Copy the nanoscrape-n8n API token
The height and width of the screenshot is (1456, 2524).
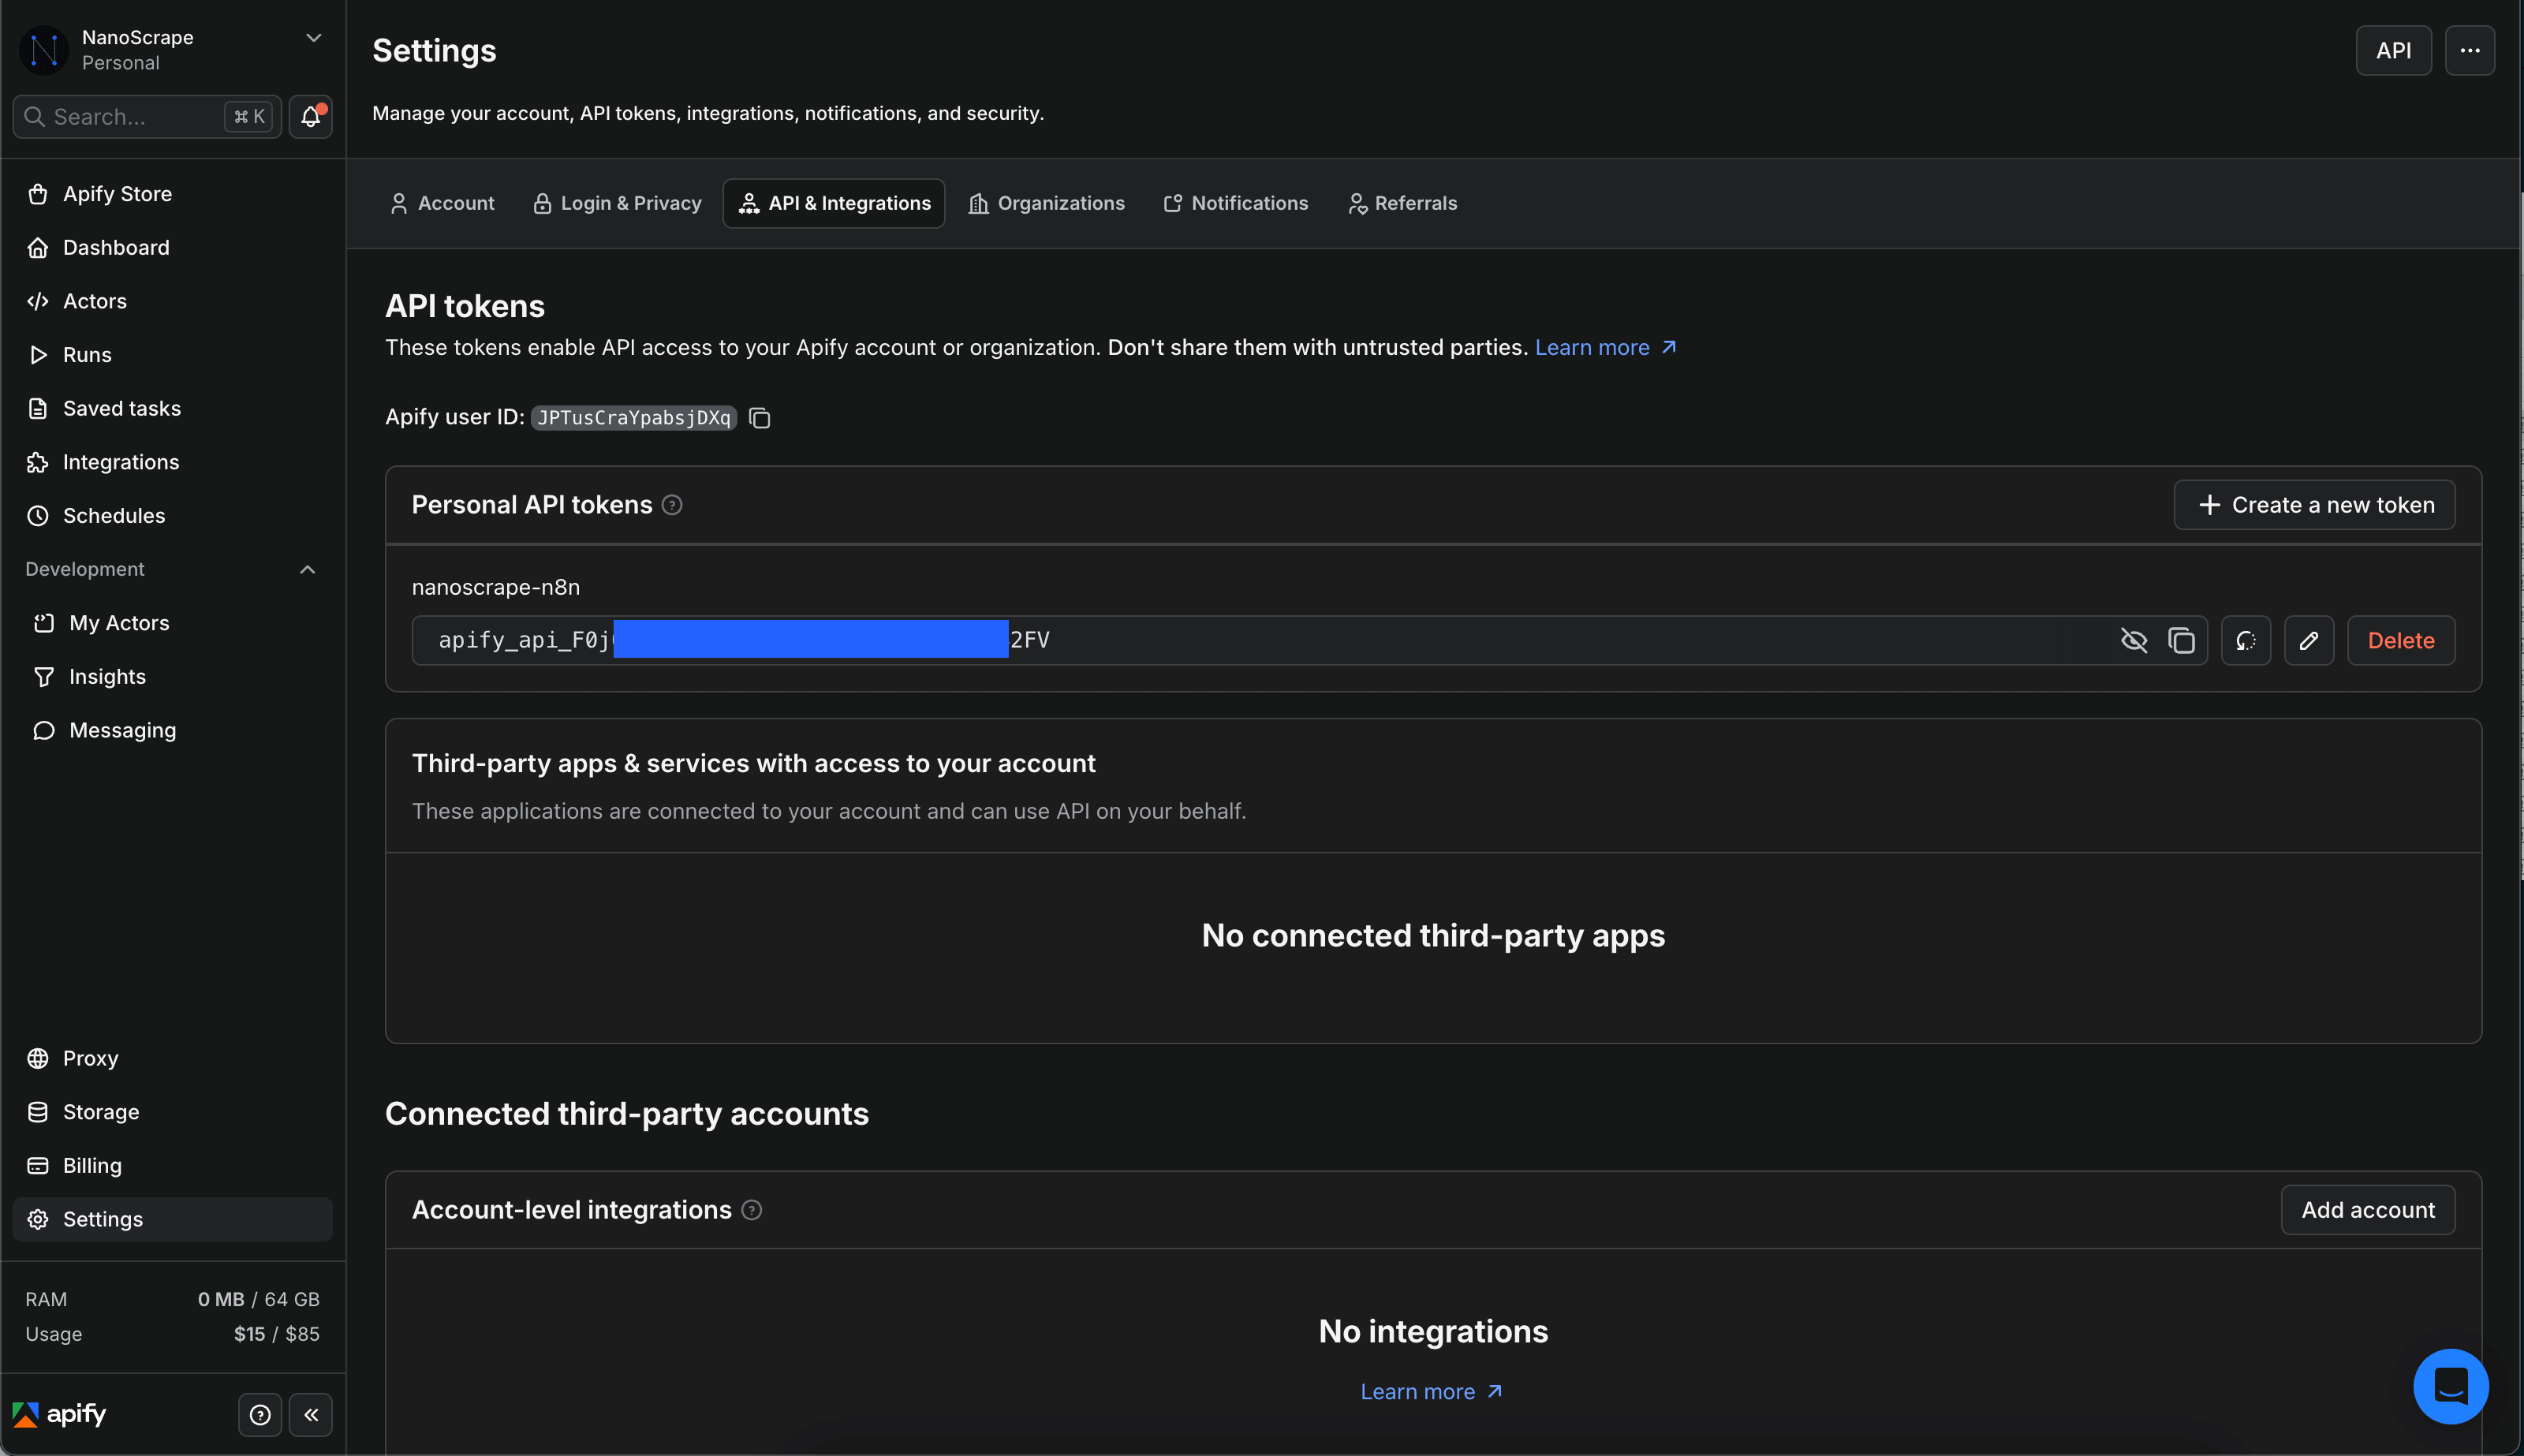2181,640
